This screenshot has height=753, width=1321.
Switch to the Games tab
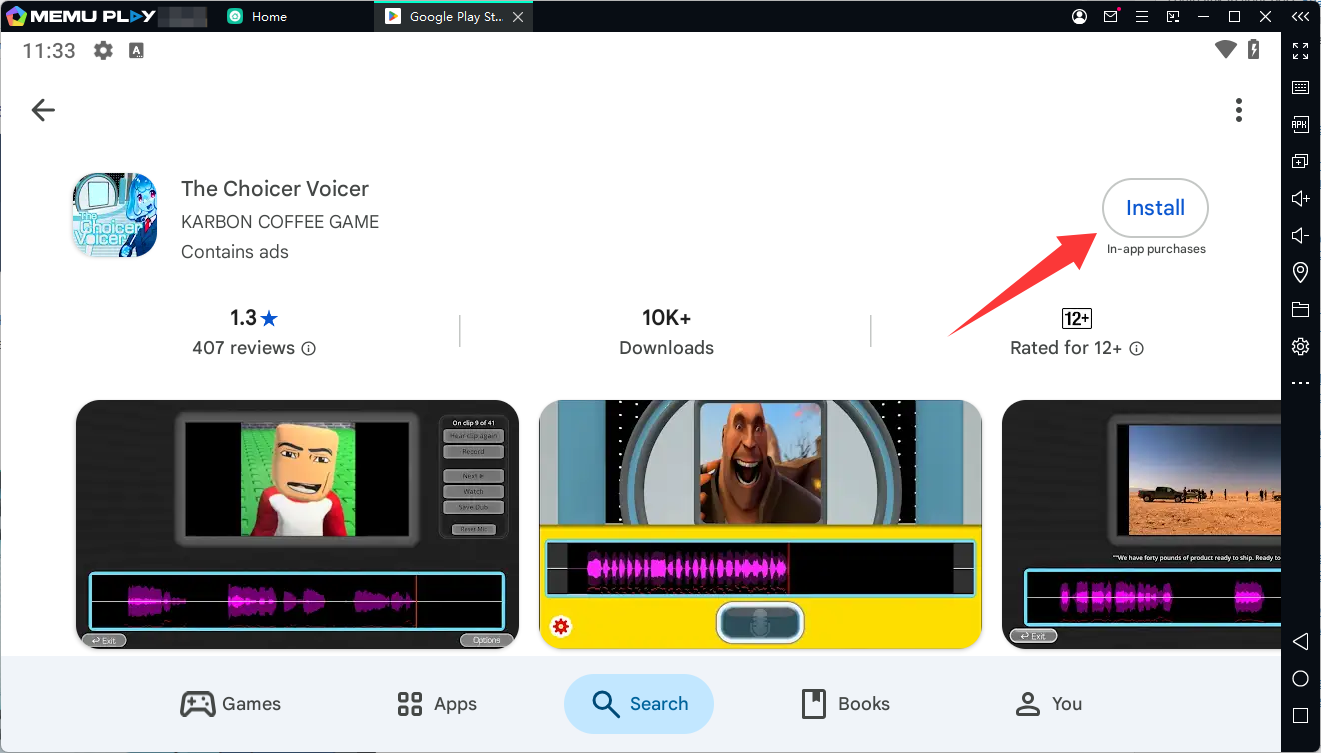pyautogui.click(x=231, y=704)
